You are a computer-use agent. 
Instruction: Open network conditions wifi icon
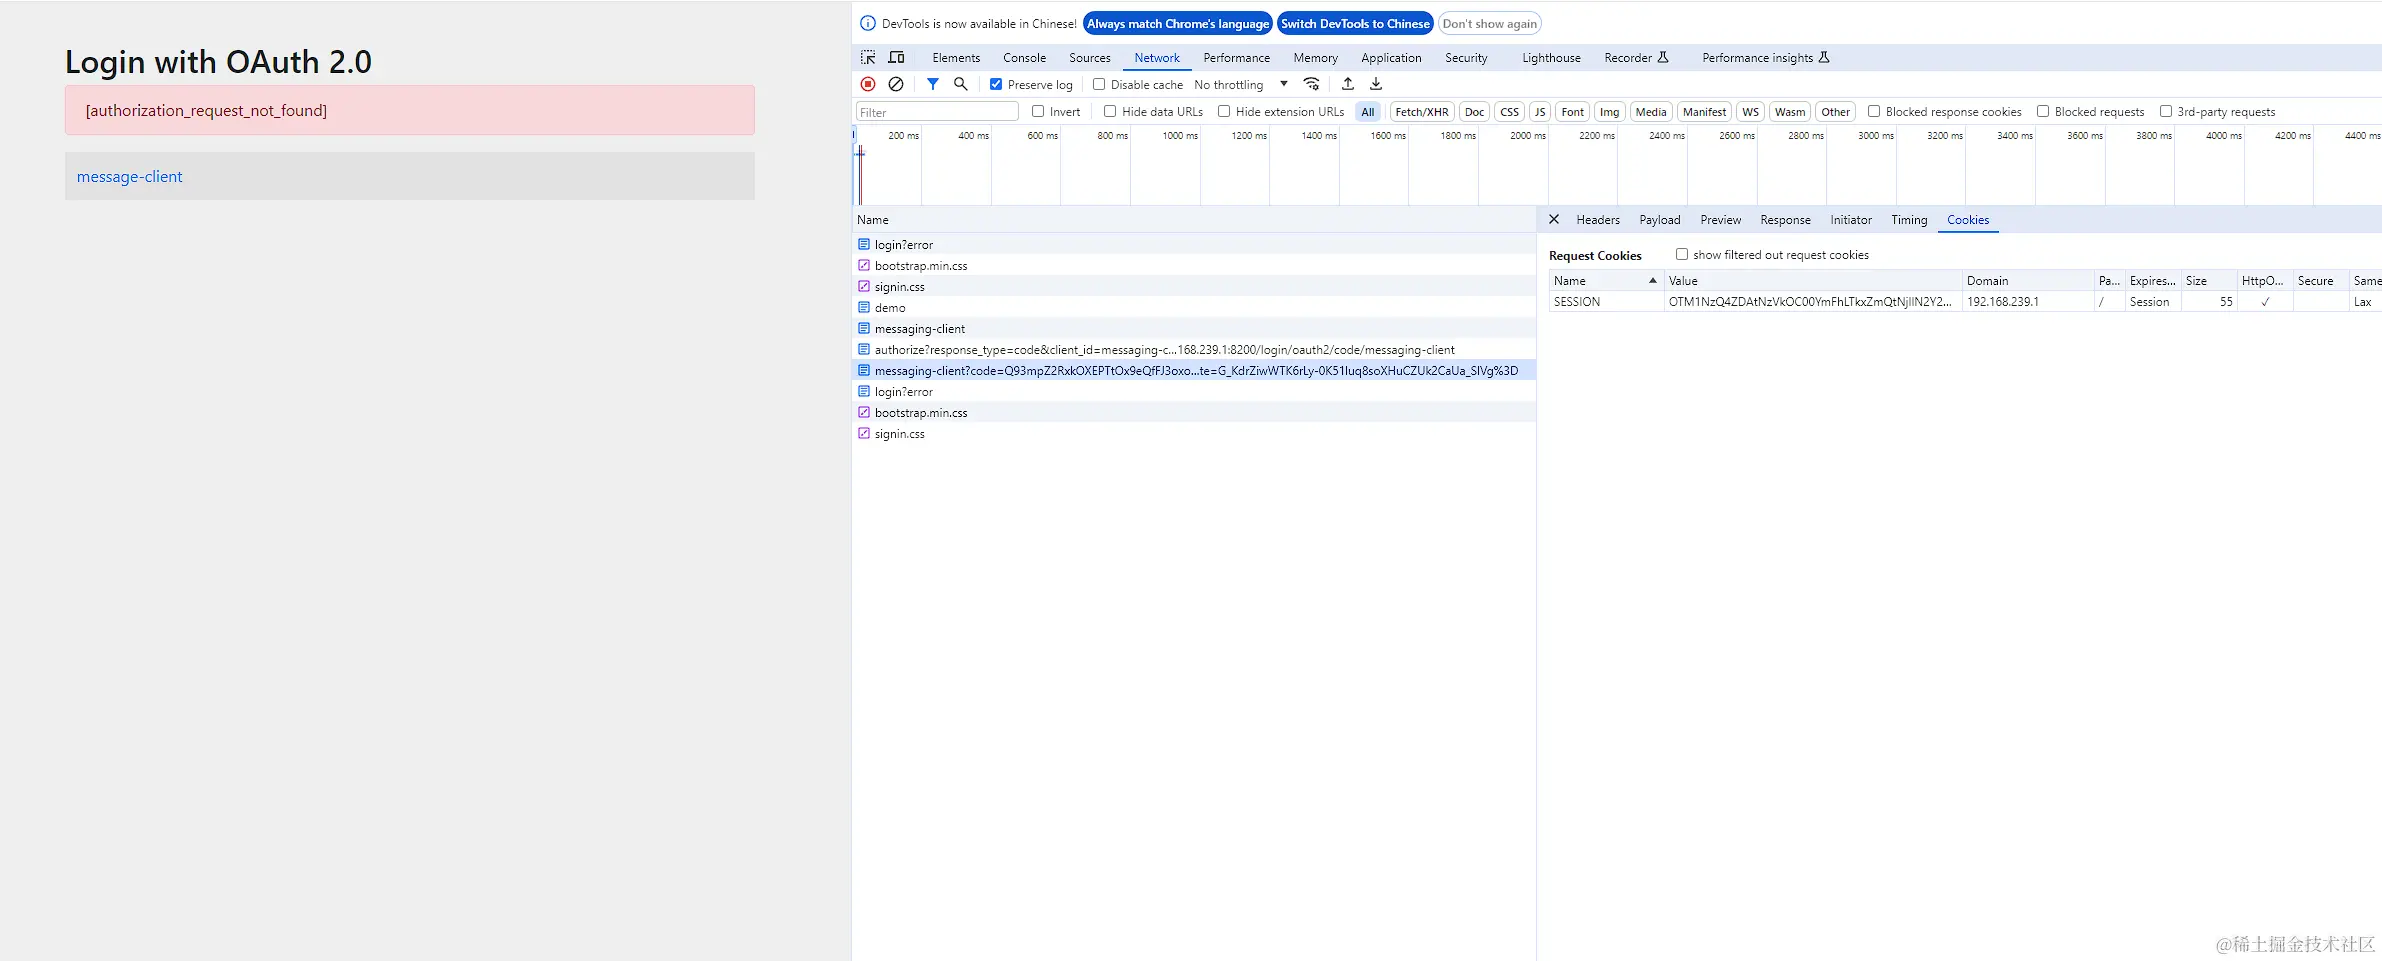click(x=1312, y=85)
